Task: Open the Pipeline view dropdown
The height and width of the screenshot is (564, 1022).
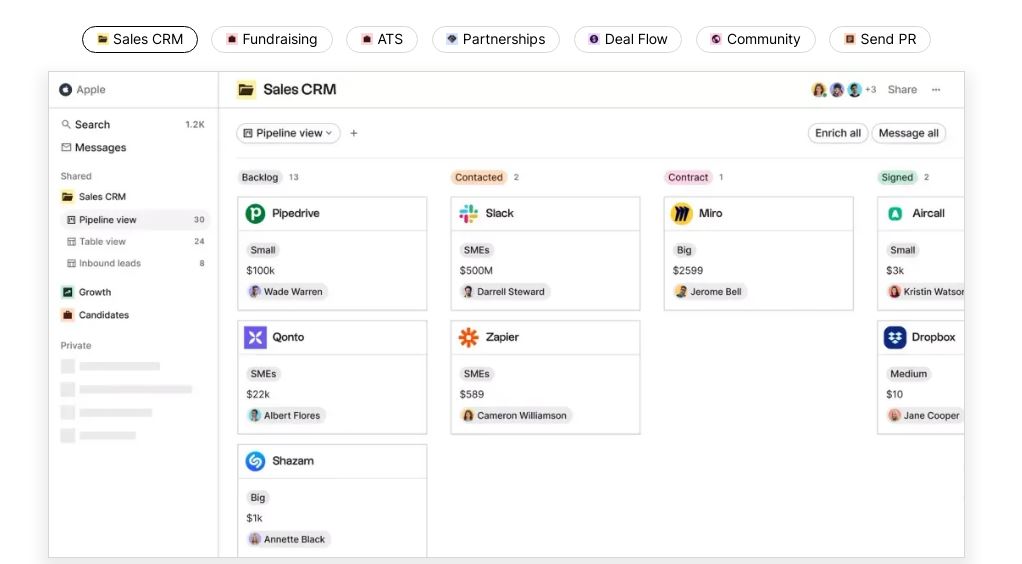Action: (288, 133)
